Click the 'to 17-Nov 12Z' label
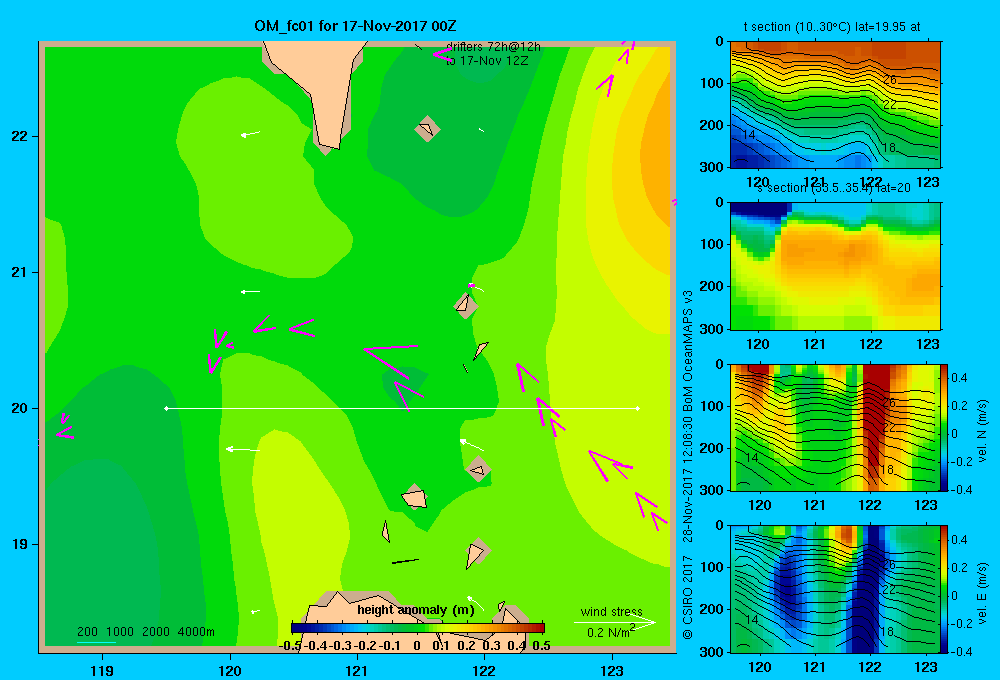Image resolution: width=1000 pixels, height=680 pixels. [487, 61]
